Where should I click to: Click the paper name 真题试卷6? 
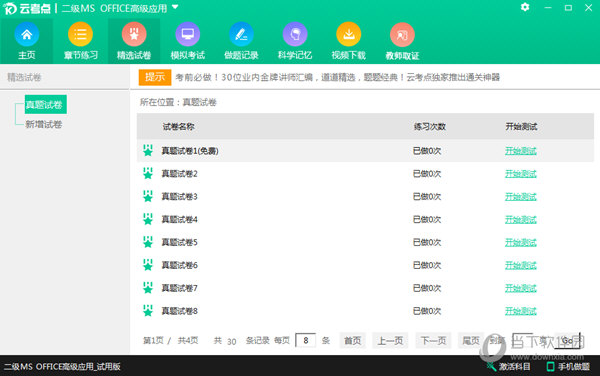[x=179, y=265]
